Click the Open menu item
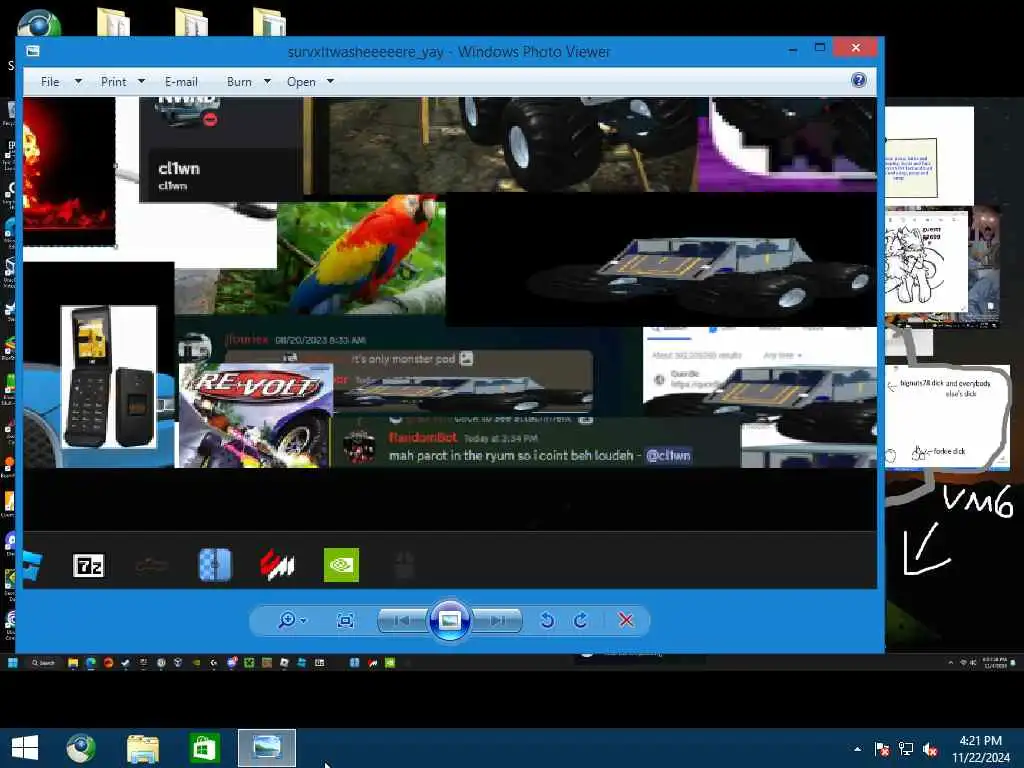 pyautogui.click(x=301, y=82)
